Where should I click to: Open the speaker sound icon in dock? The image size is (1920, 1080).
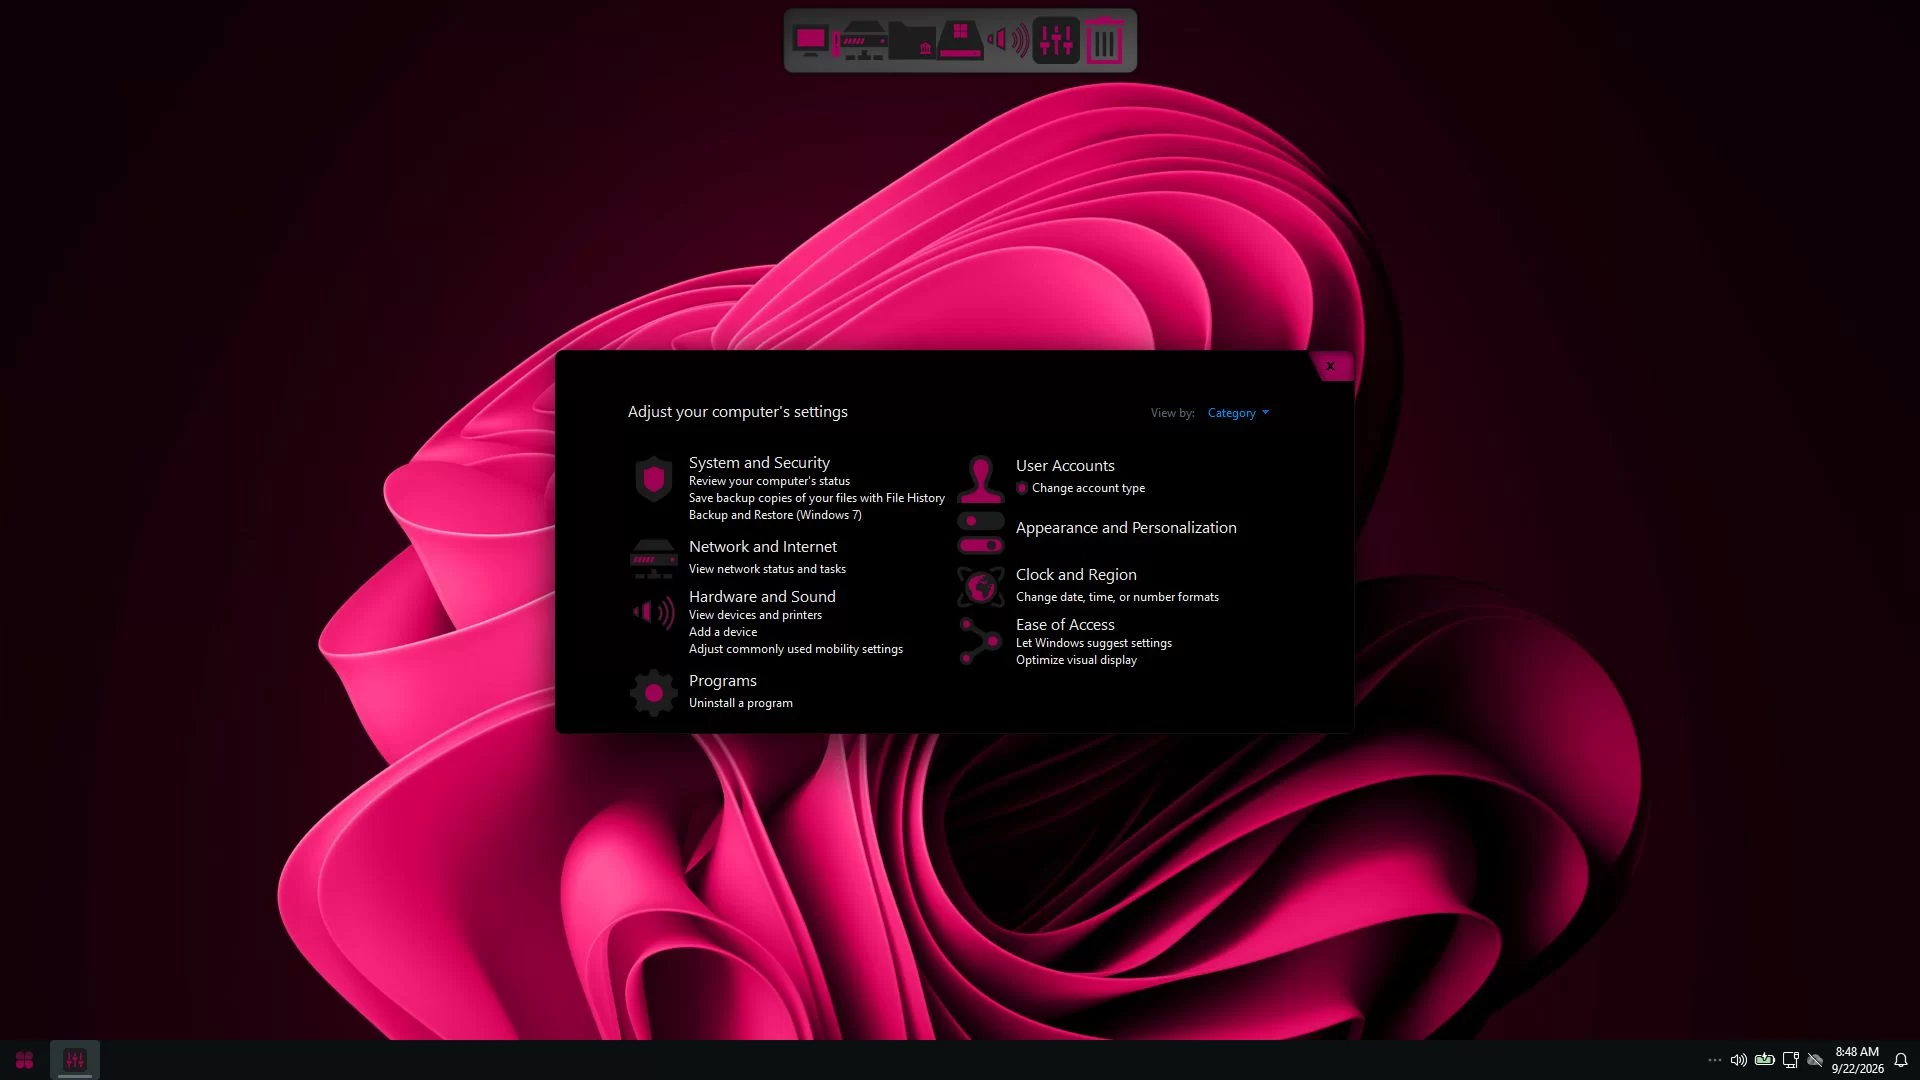pyautogui.click(x=1008, y=41)
